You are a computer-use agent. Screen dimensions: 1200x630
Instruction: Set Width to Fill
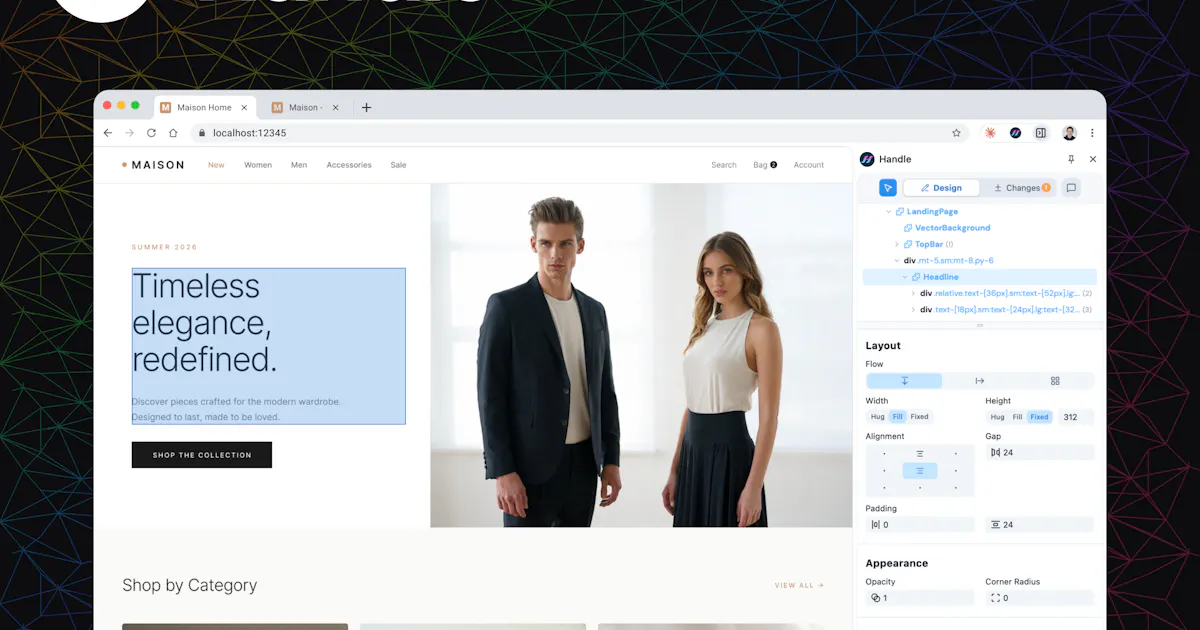point(898,417)
